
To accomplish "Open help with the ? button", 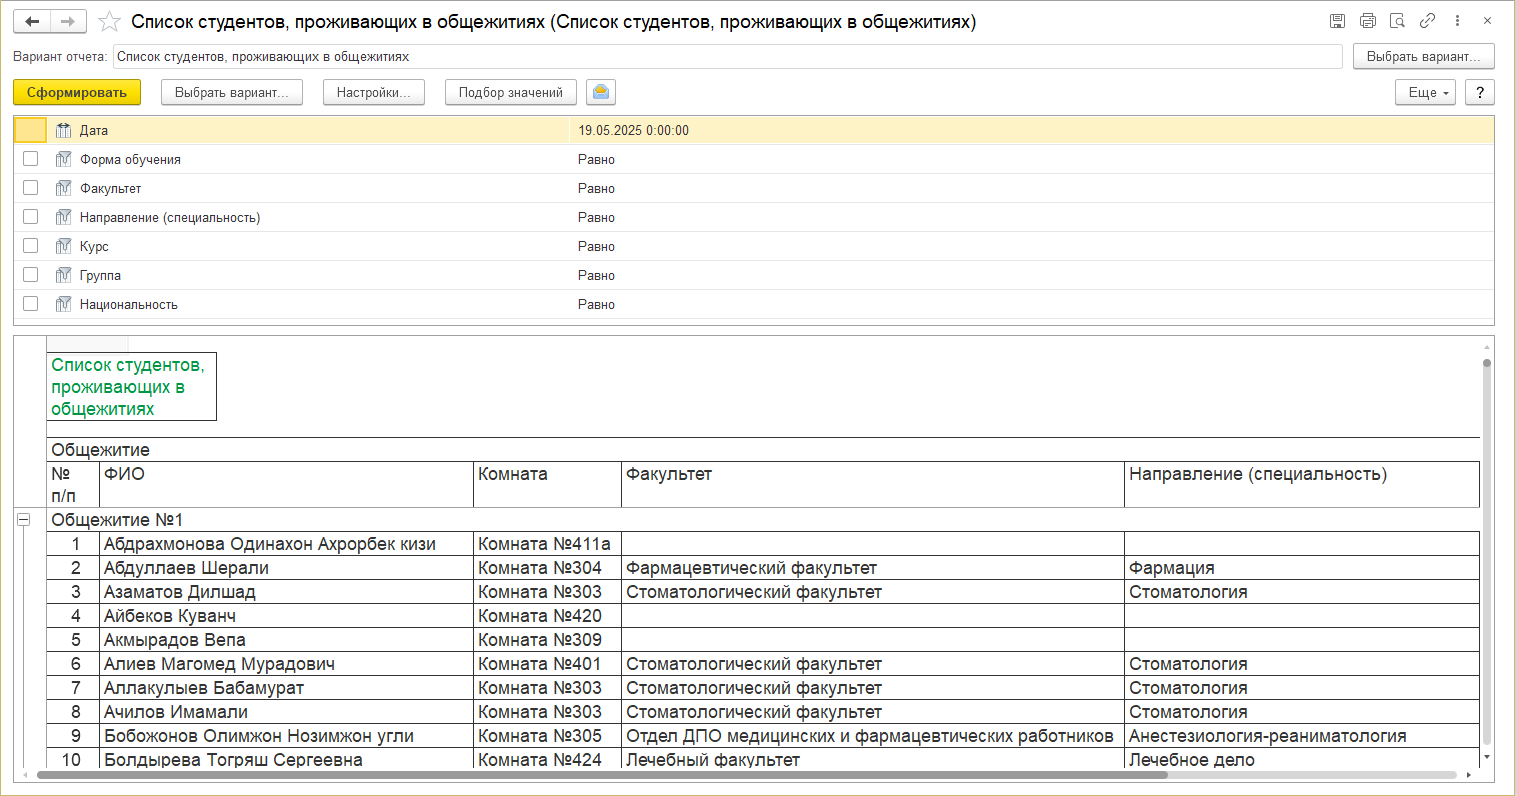I will [x=1480, y=92].
